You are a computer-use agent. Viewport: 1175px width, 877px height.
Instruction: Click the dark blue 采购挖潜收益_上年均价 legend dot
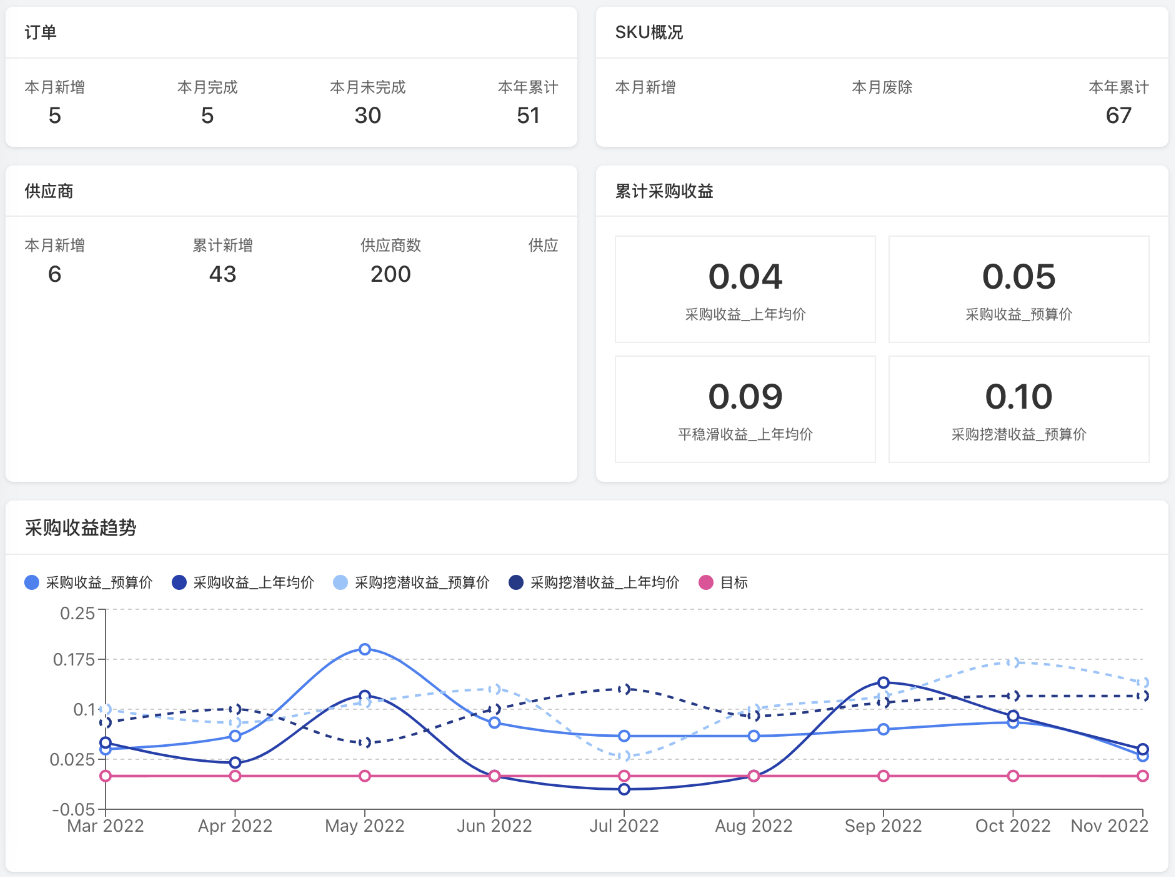coord(515,582)
